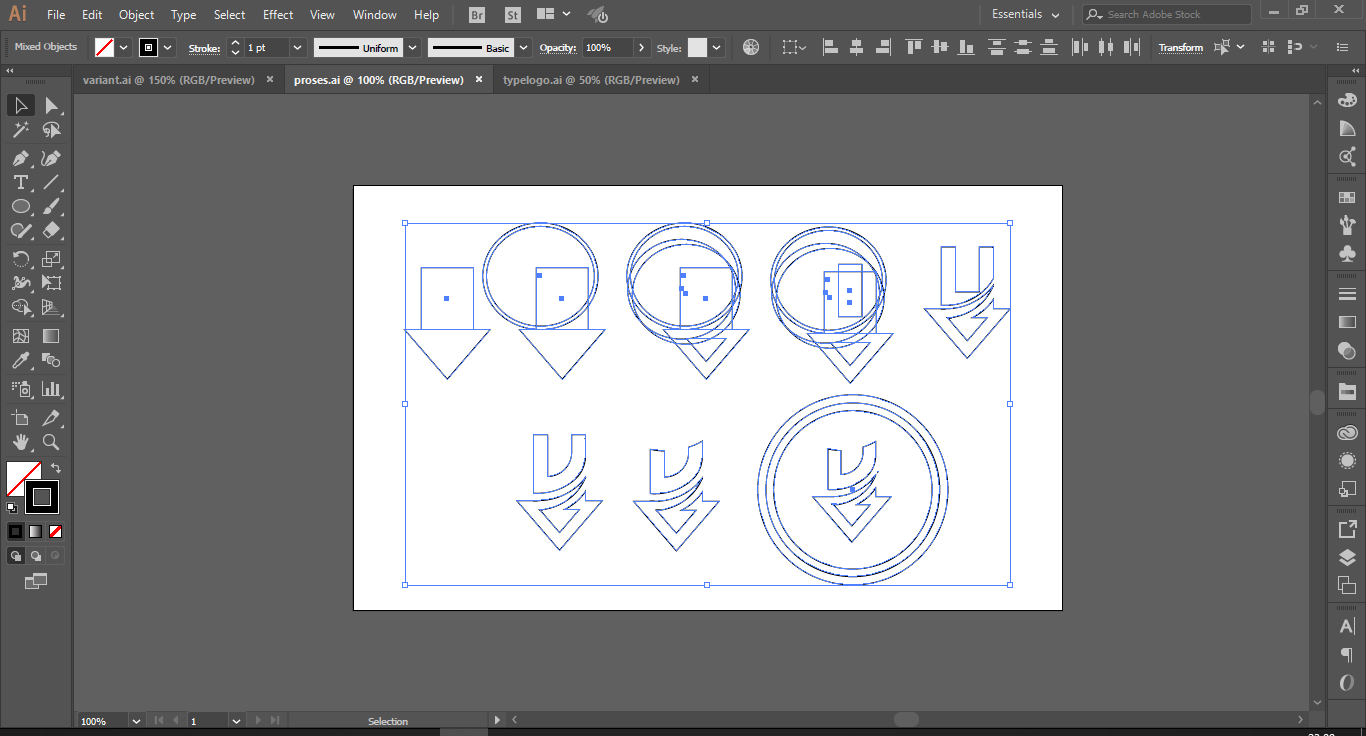Viewport: 1366px width, 736px height.
Task: Set color mode on fill/stroke
Action: (x=16, y=531)
